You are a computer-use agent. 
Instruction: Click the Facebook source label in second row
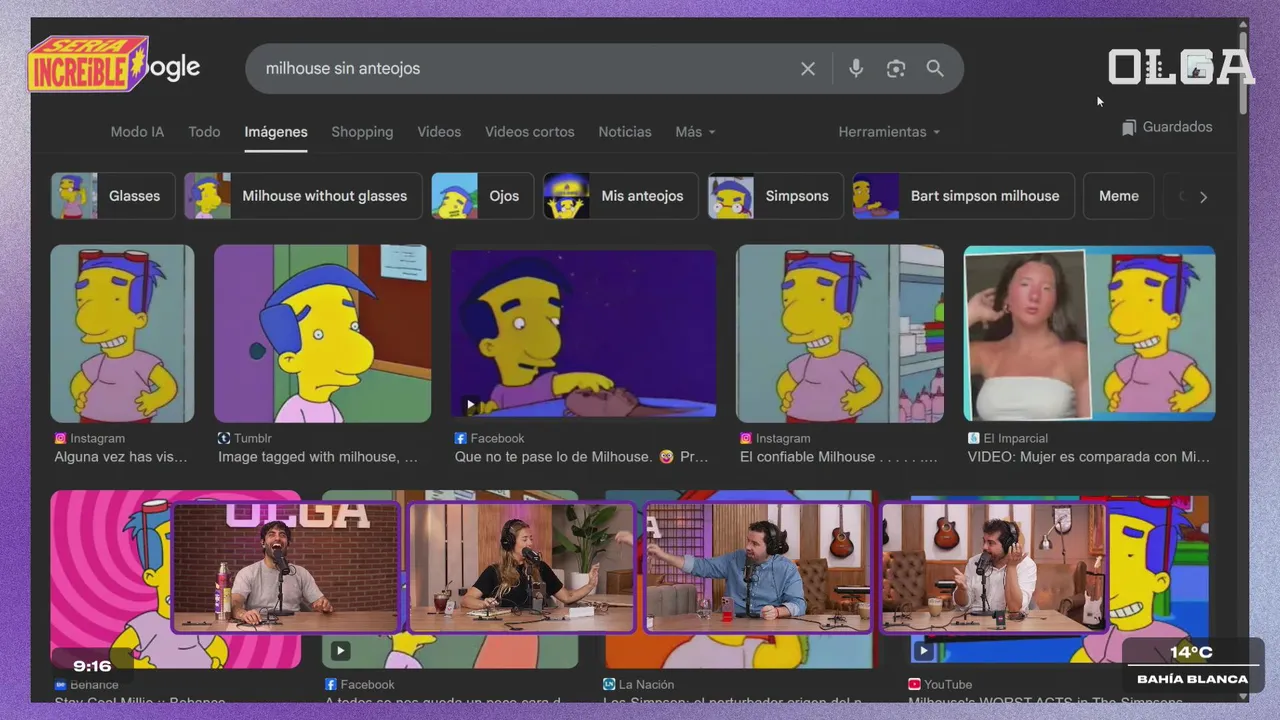coord(367,685)
